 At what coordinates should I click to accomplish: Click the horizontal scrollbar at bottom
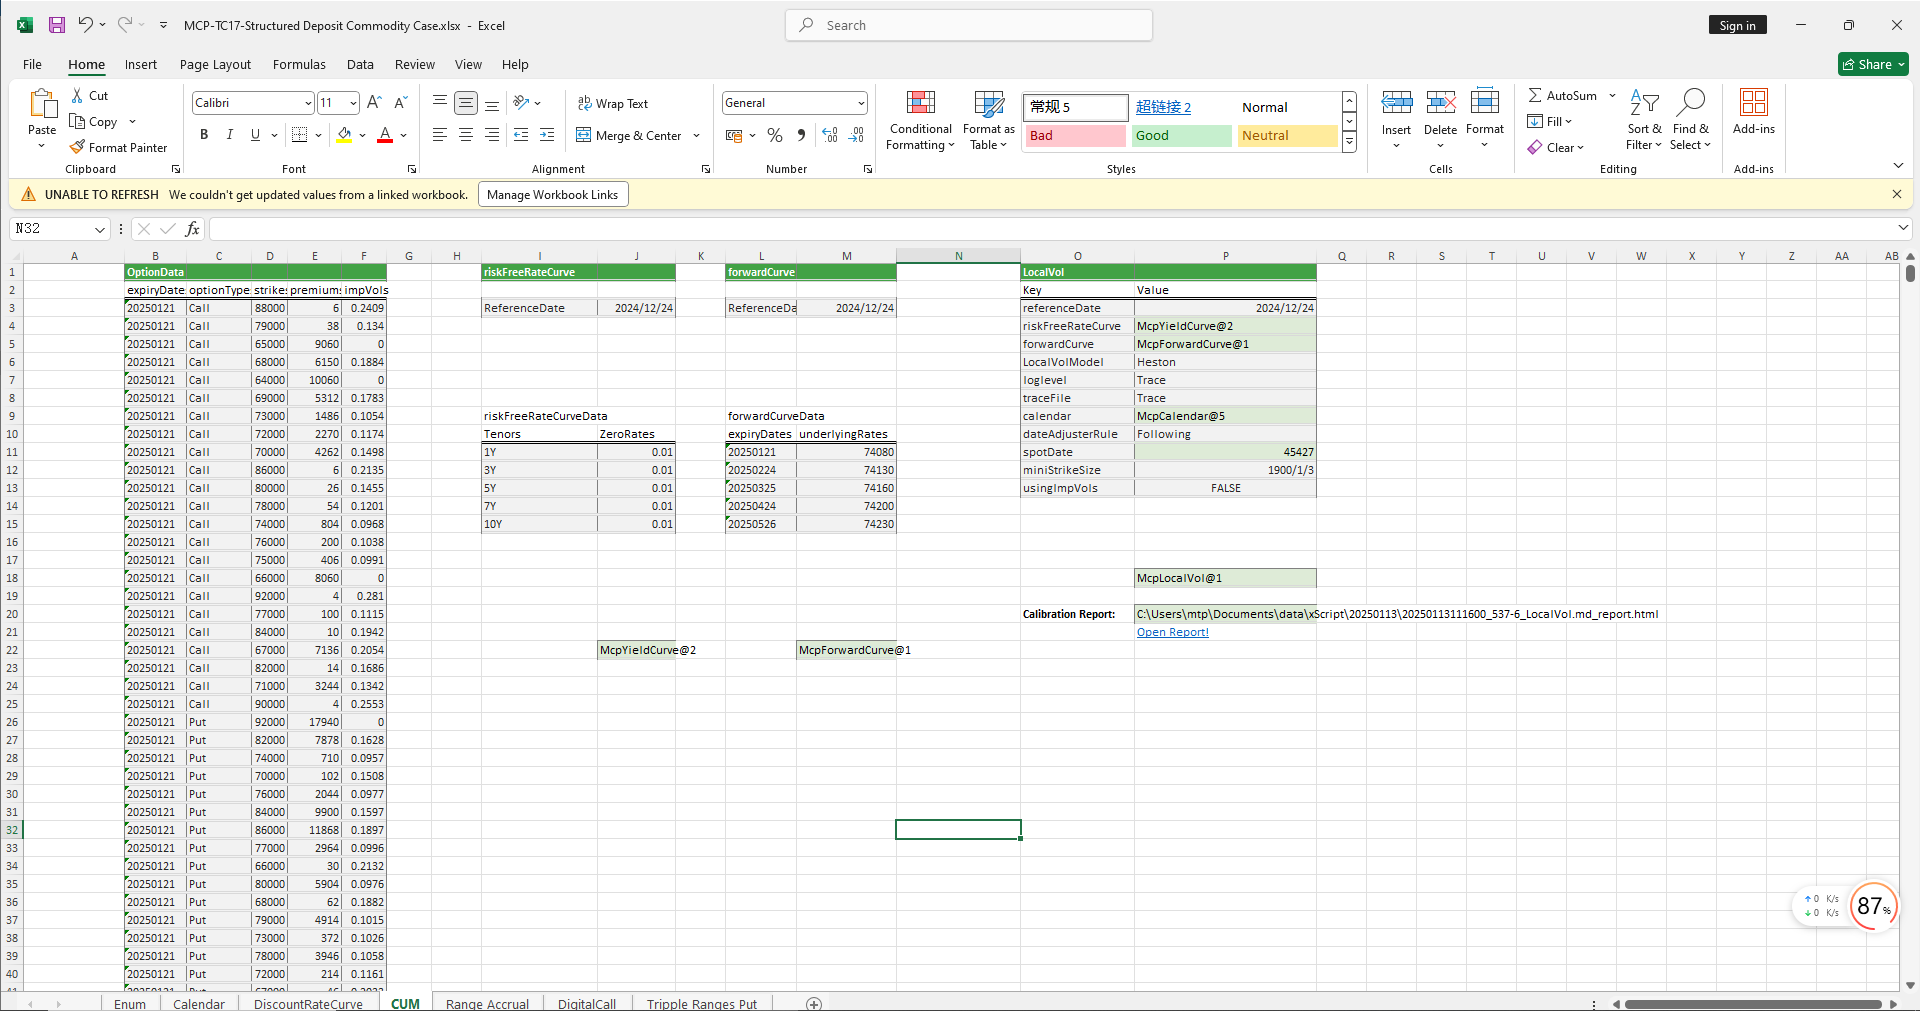tap(1753, 1003)
